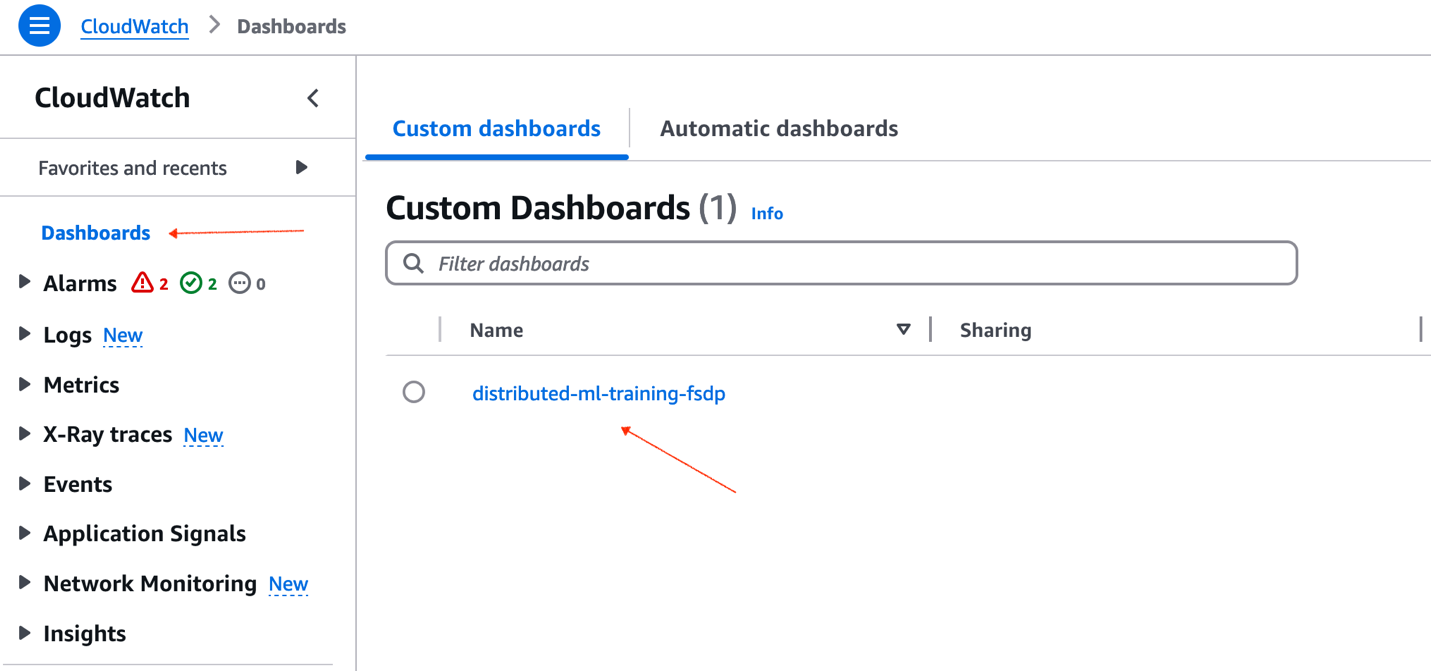Click the magnifier icon in filter field
Image resolution: width=1431 pixels, height=671 pixels.
click(413, 262)
